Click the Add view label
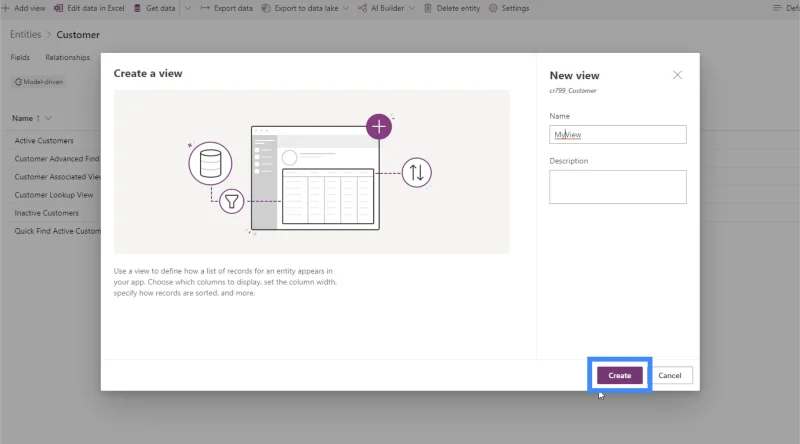Viewport: 800px width, 444px height. coord(30,8)
